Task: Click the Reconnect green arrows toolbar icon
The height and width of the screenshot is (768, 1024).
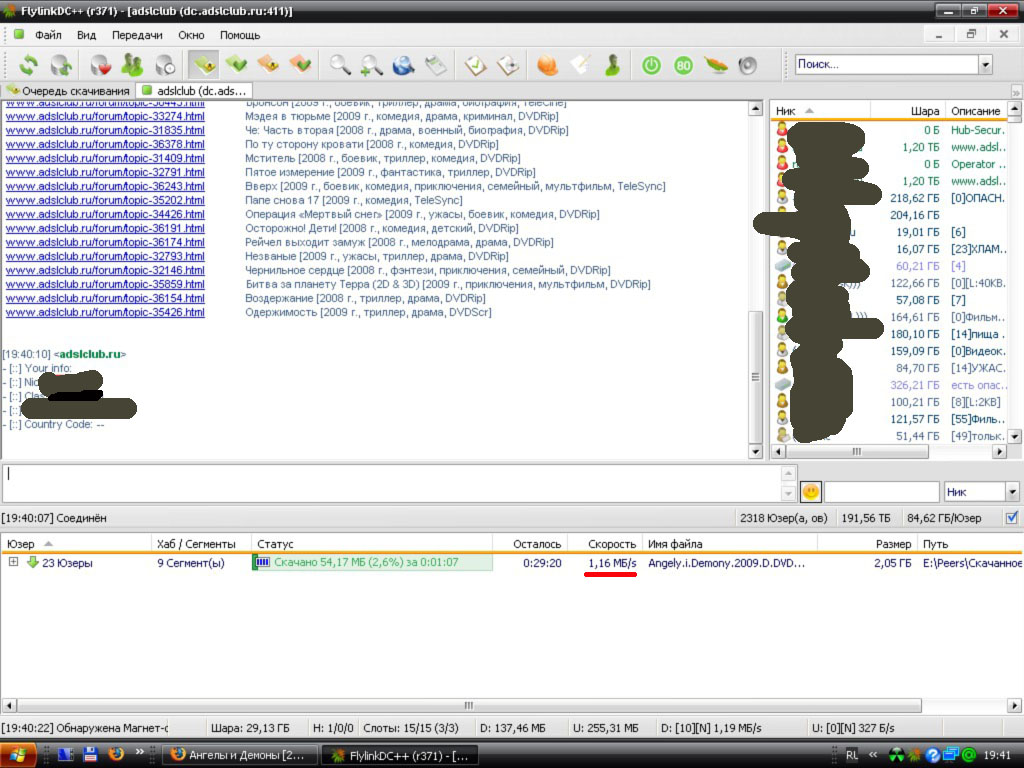Action: point(28,65)
